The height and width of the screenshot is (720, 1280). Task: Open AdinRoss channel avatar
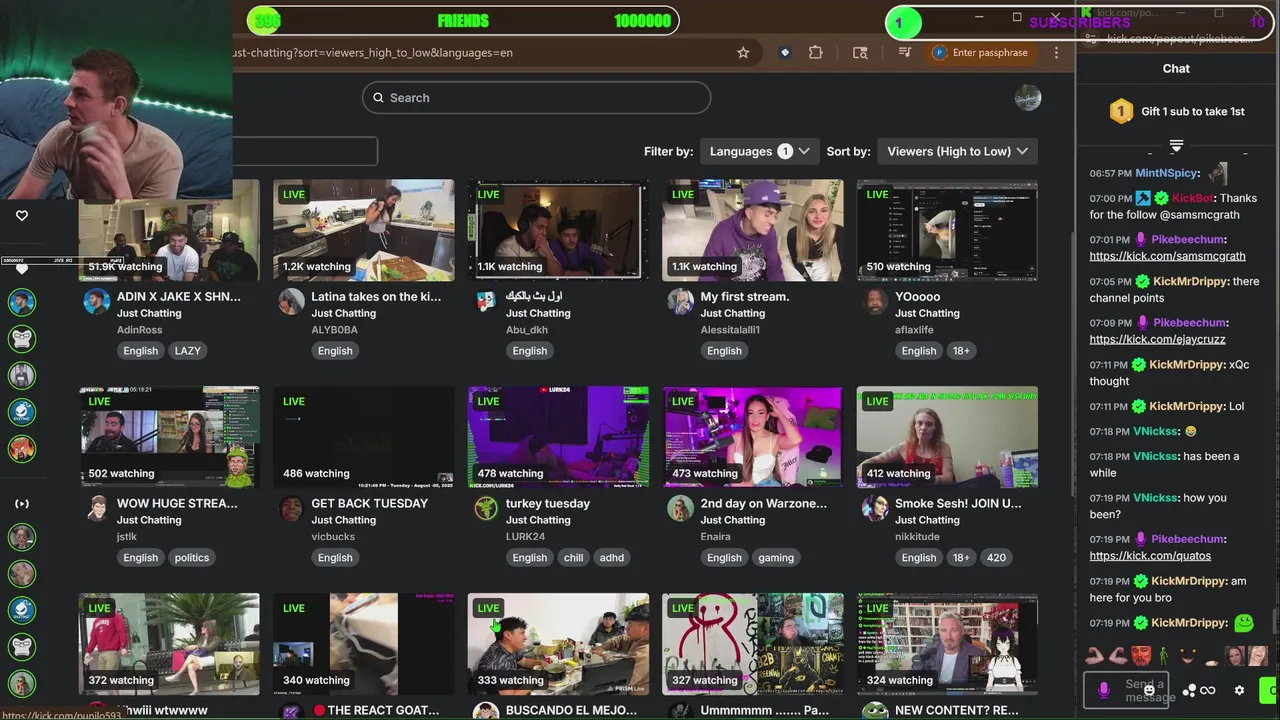click(x=97, y=301)
